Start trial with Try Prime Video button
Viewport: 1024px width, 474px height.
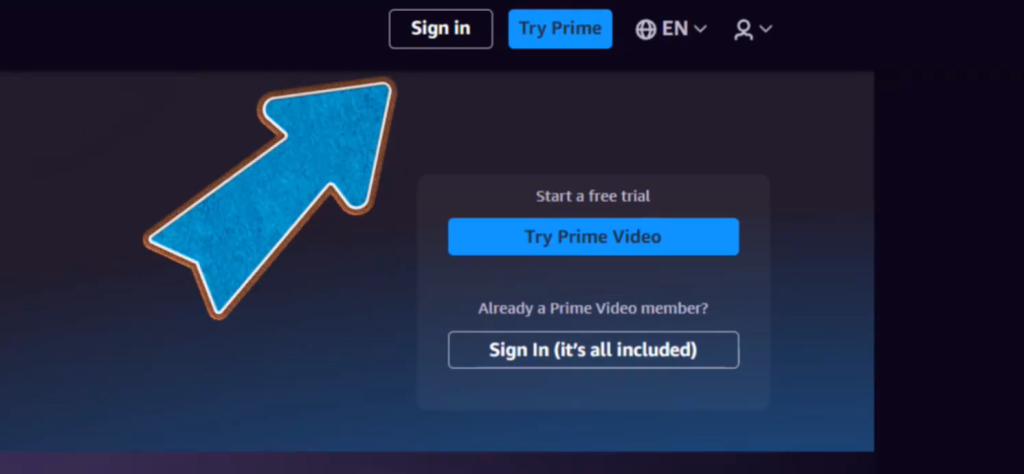pyautogui.click(x=594, y=236)
